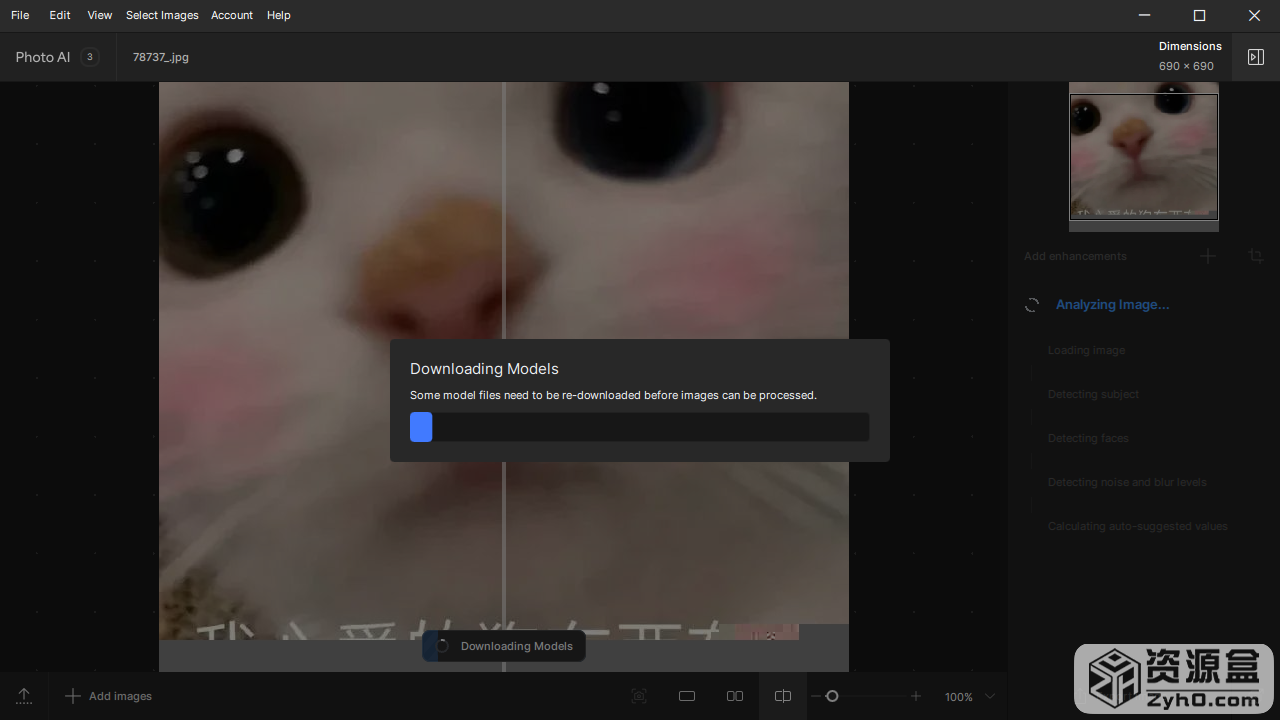The width and height of the screenshot is (1280, 720).
Task: Click the model download progress bar
Action: tap(639, 427)
